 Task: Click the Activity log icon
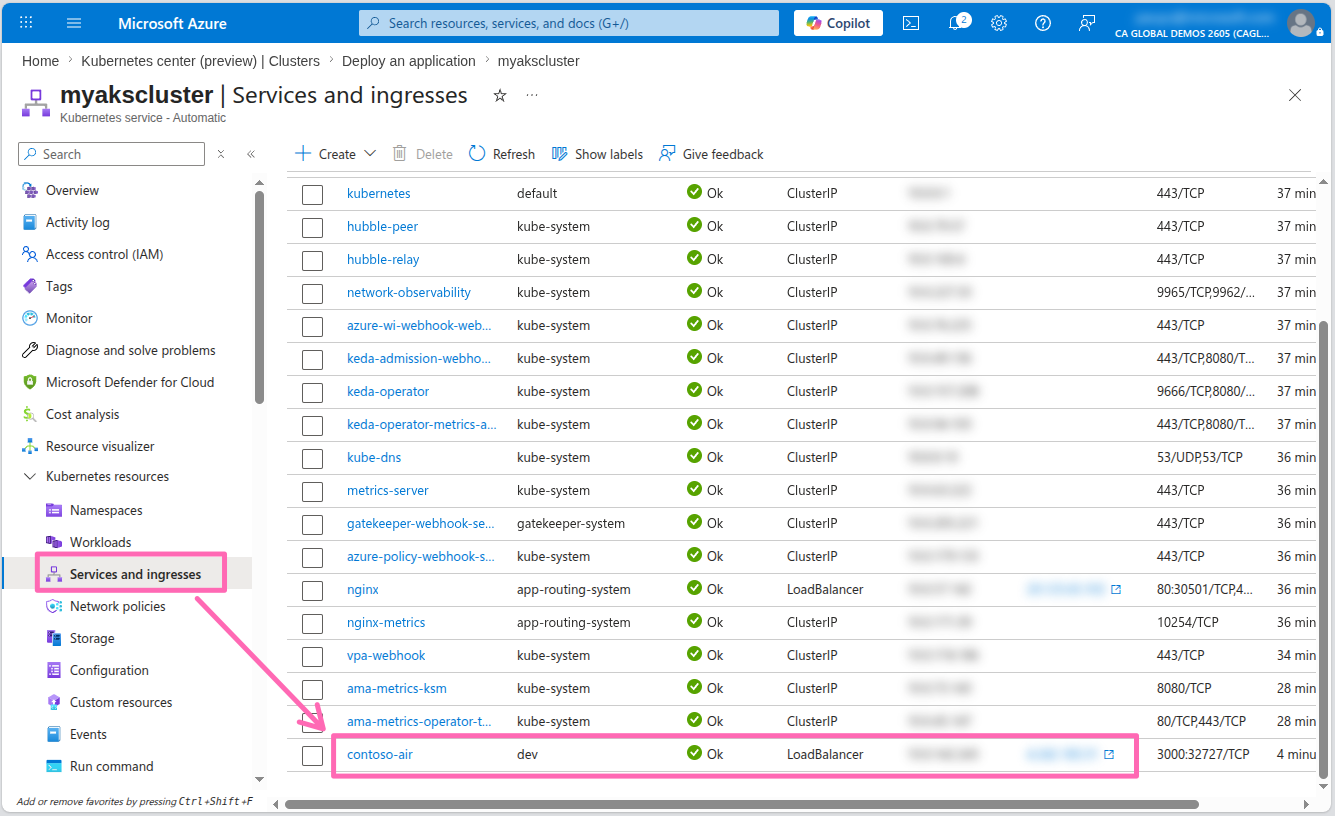coord(30,222)
